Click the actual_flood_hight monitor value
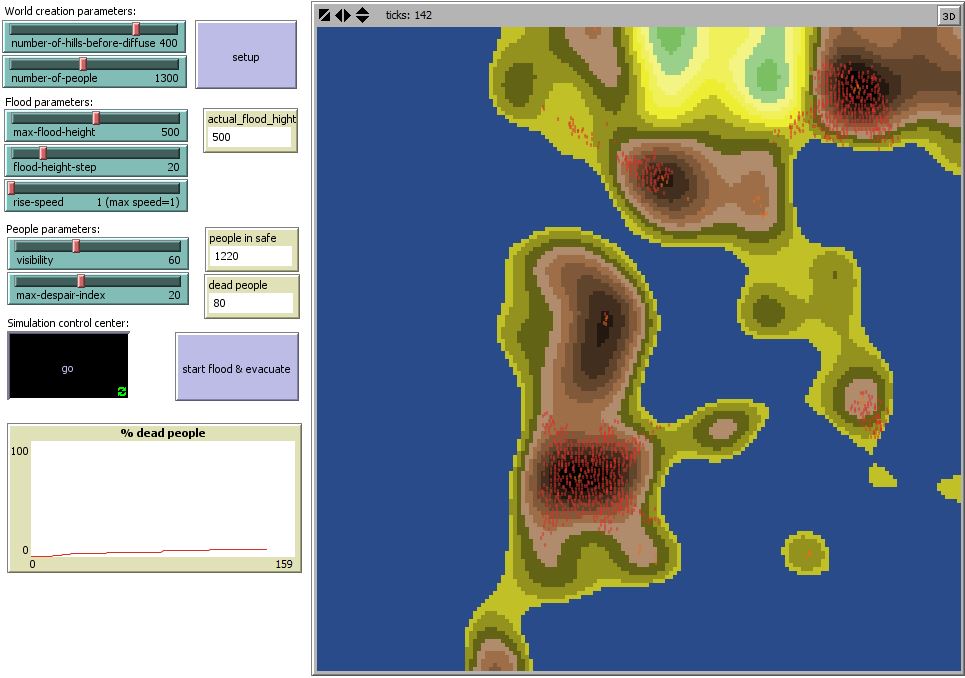Viewport: 965px width, 678px height. pos(250,137)
